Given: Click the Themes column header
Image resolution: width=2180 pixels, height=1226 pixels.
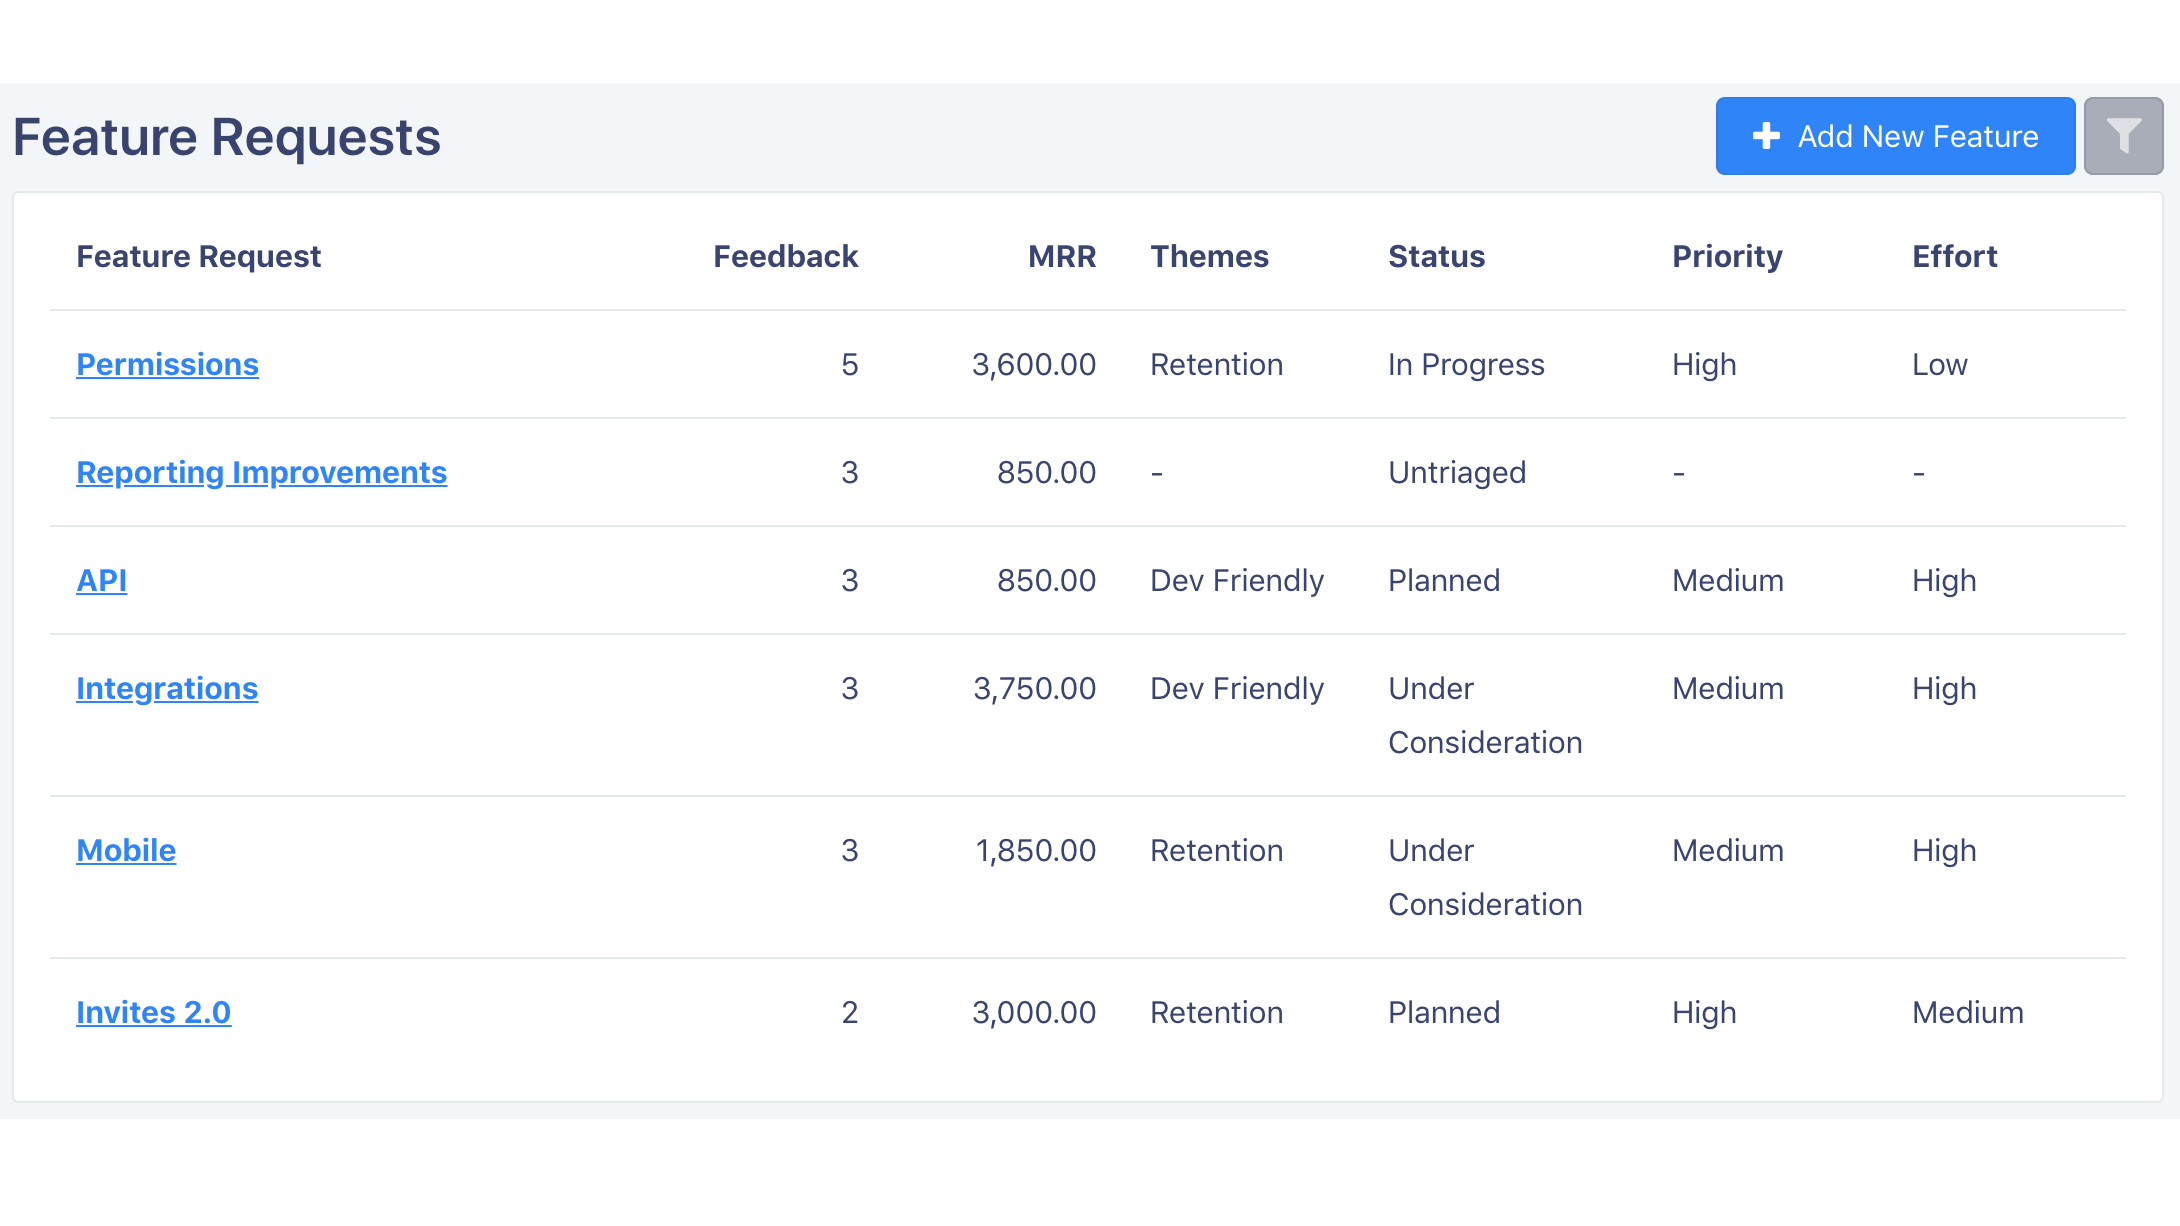Looking at the screenshot, I should point(1210,256).
